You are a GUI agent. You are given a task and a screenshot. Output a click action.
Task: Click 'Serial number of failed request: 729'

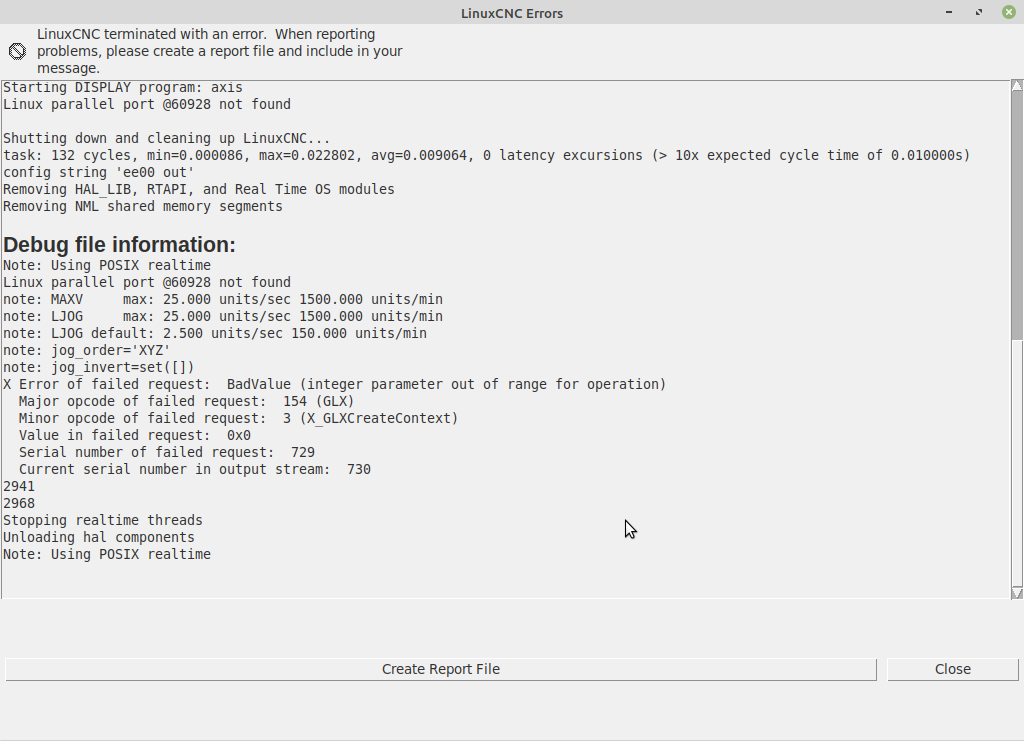tap(167, 452)
